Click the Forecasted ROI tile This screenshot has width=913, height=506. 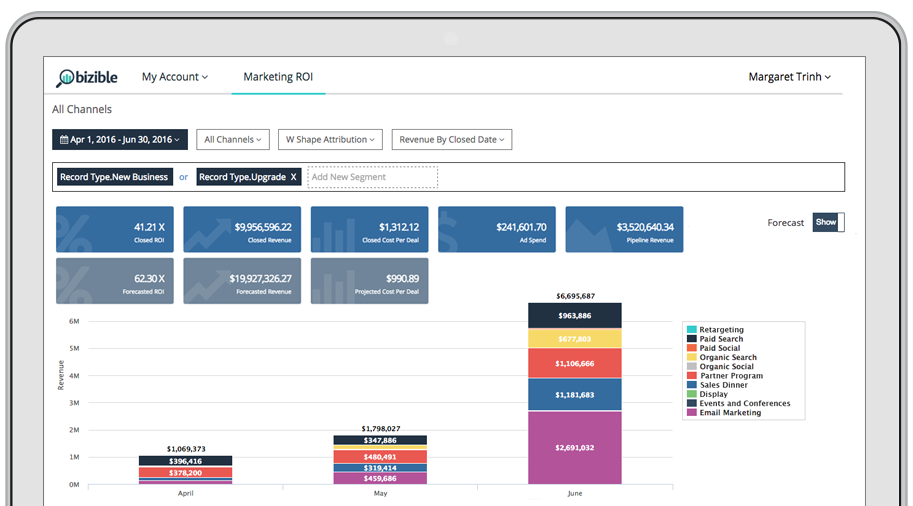[115, 281]
